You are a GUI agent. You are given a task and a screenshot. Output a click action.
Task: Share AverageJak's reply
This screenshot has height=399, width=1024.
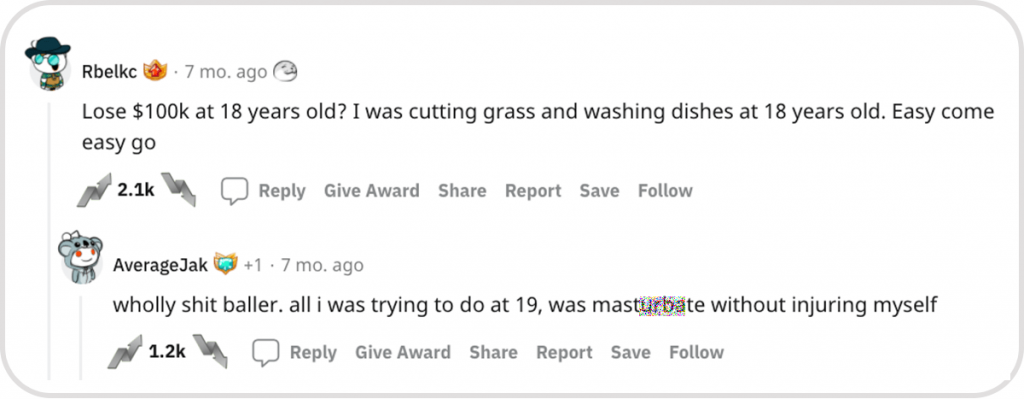pyautogui.click(x=493, y=353)
